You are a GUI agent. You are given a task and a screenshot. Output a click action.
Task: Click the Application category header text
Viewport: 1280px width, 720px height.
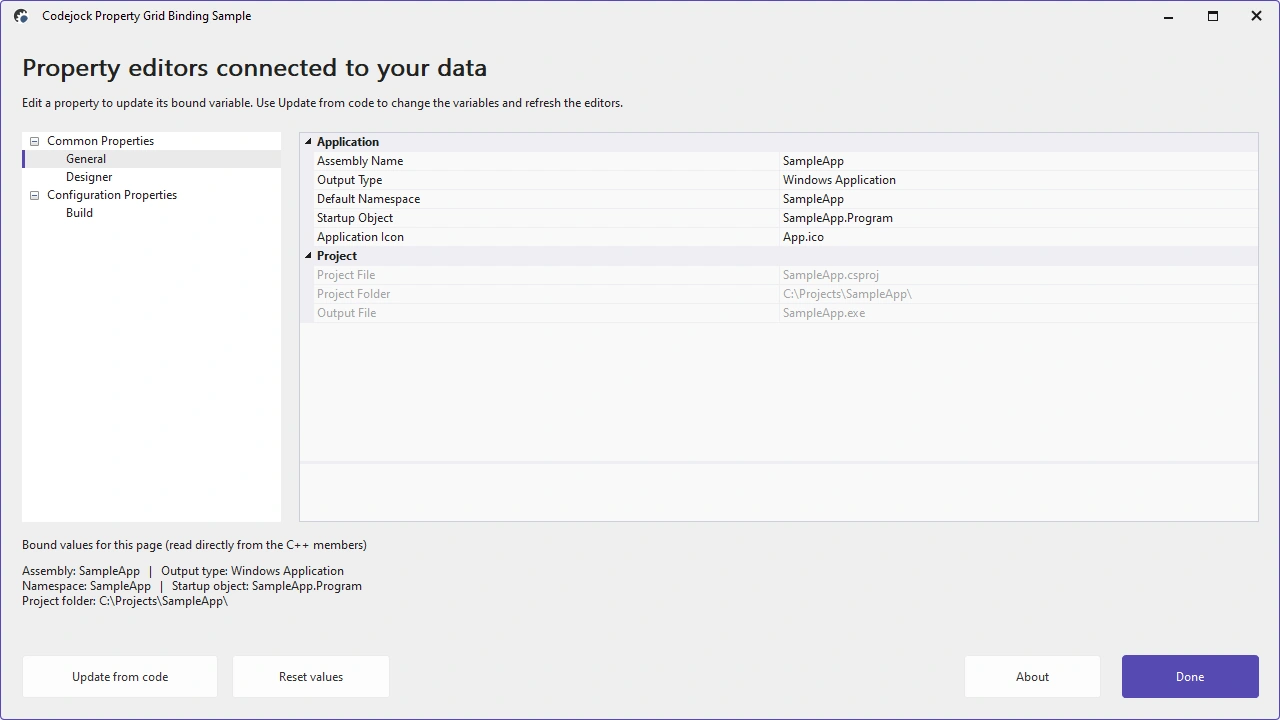pyautogui.click(x=348, y=142)
